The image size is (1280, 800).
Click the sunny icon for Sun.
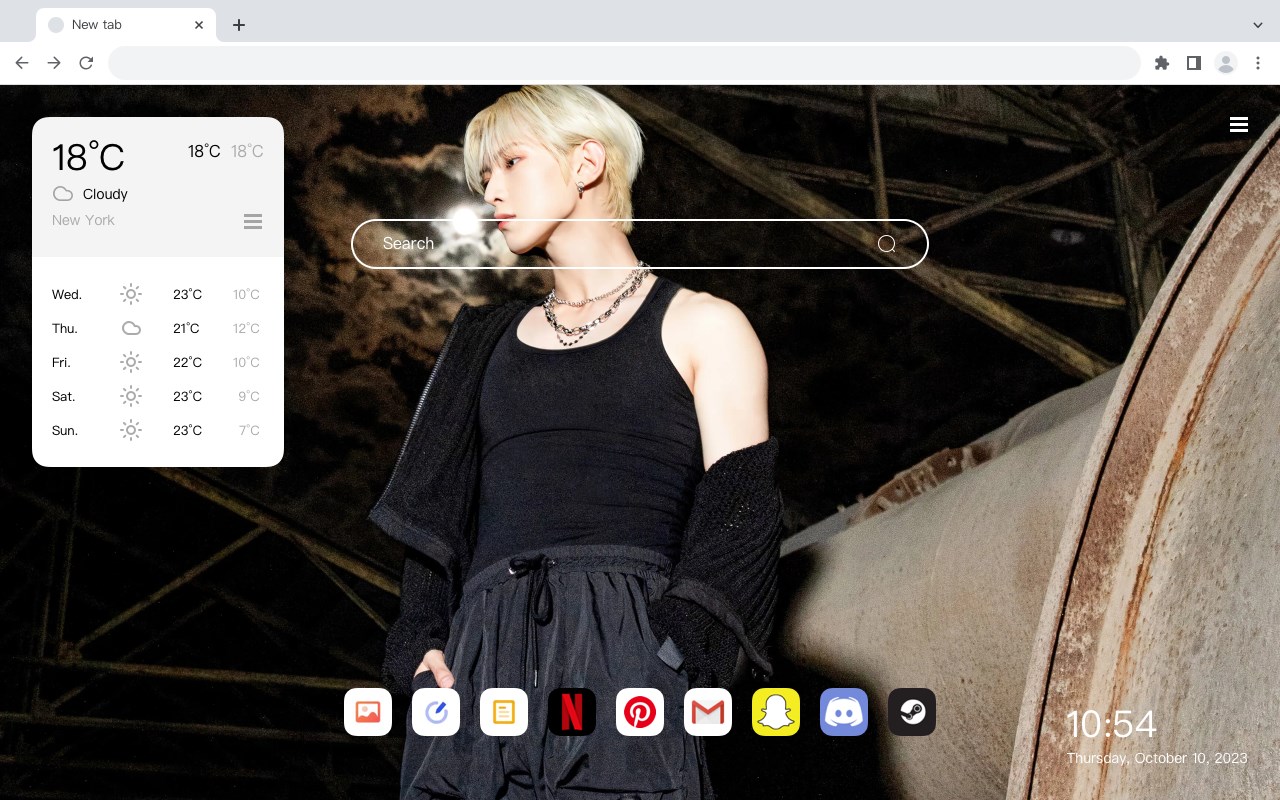click(131, 430)
